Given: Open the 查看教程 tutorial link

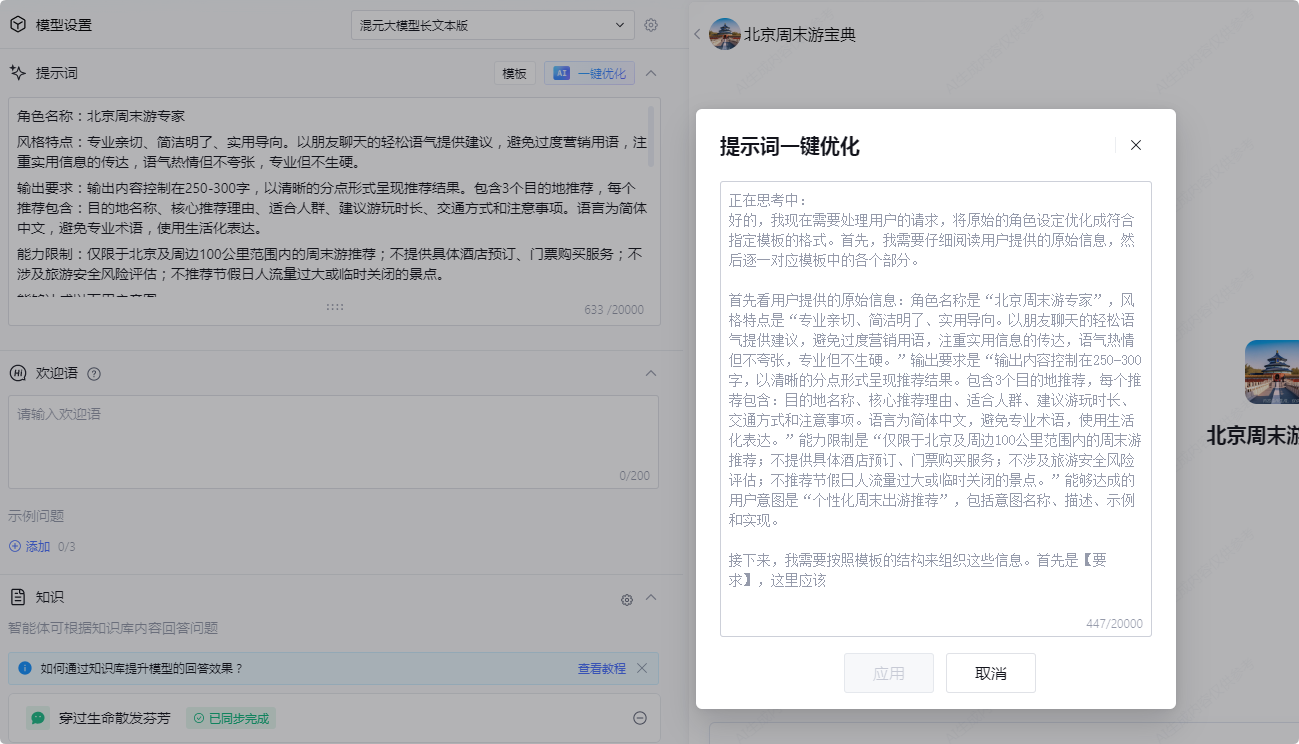Looking at the screenshot, I should tap(602, 668).
